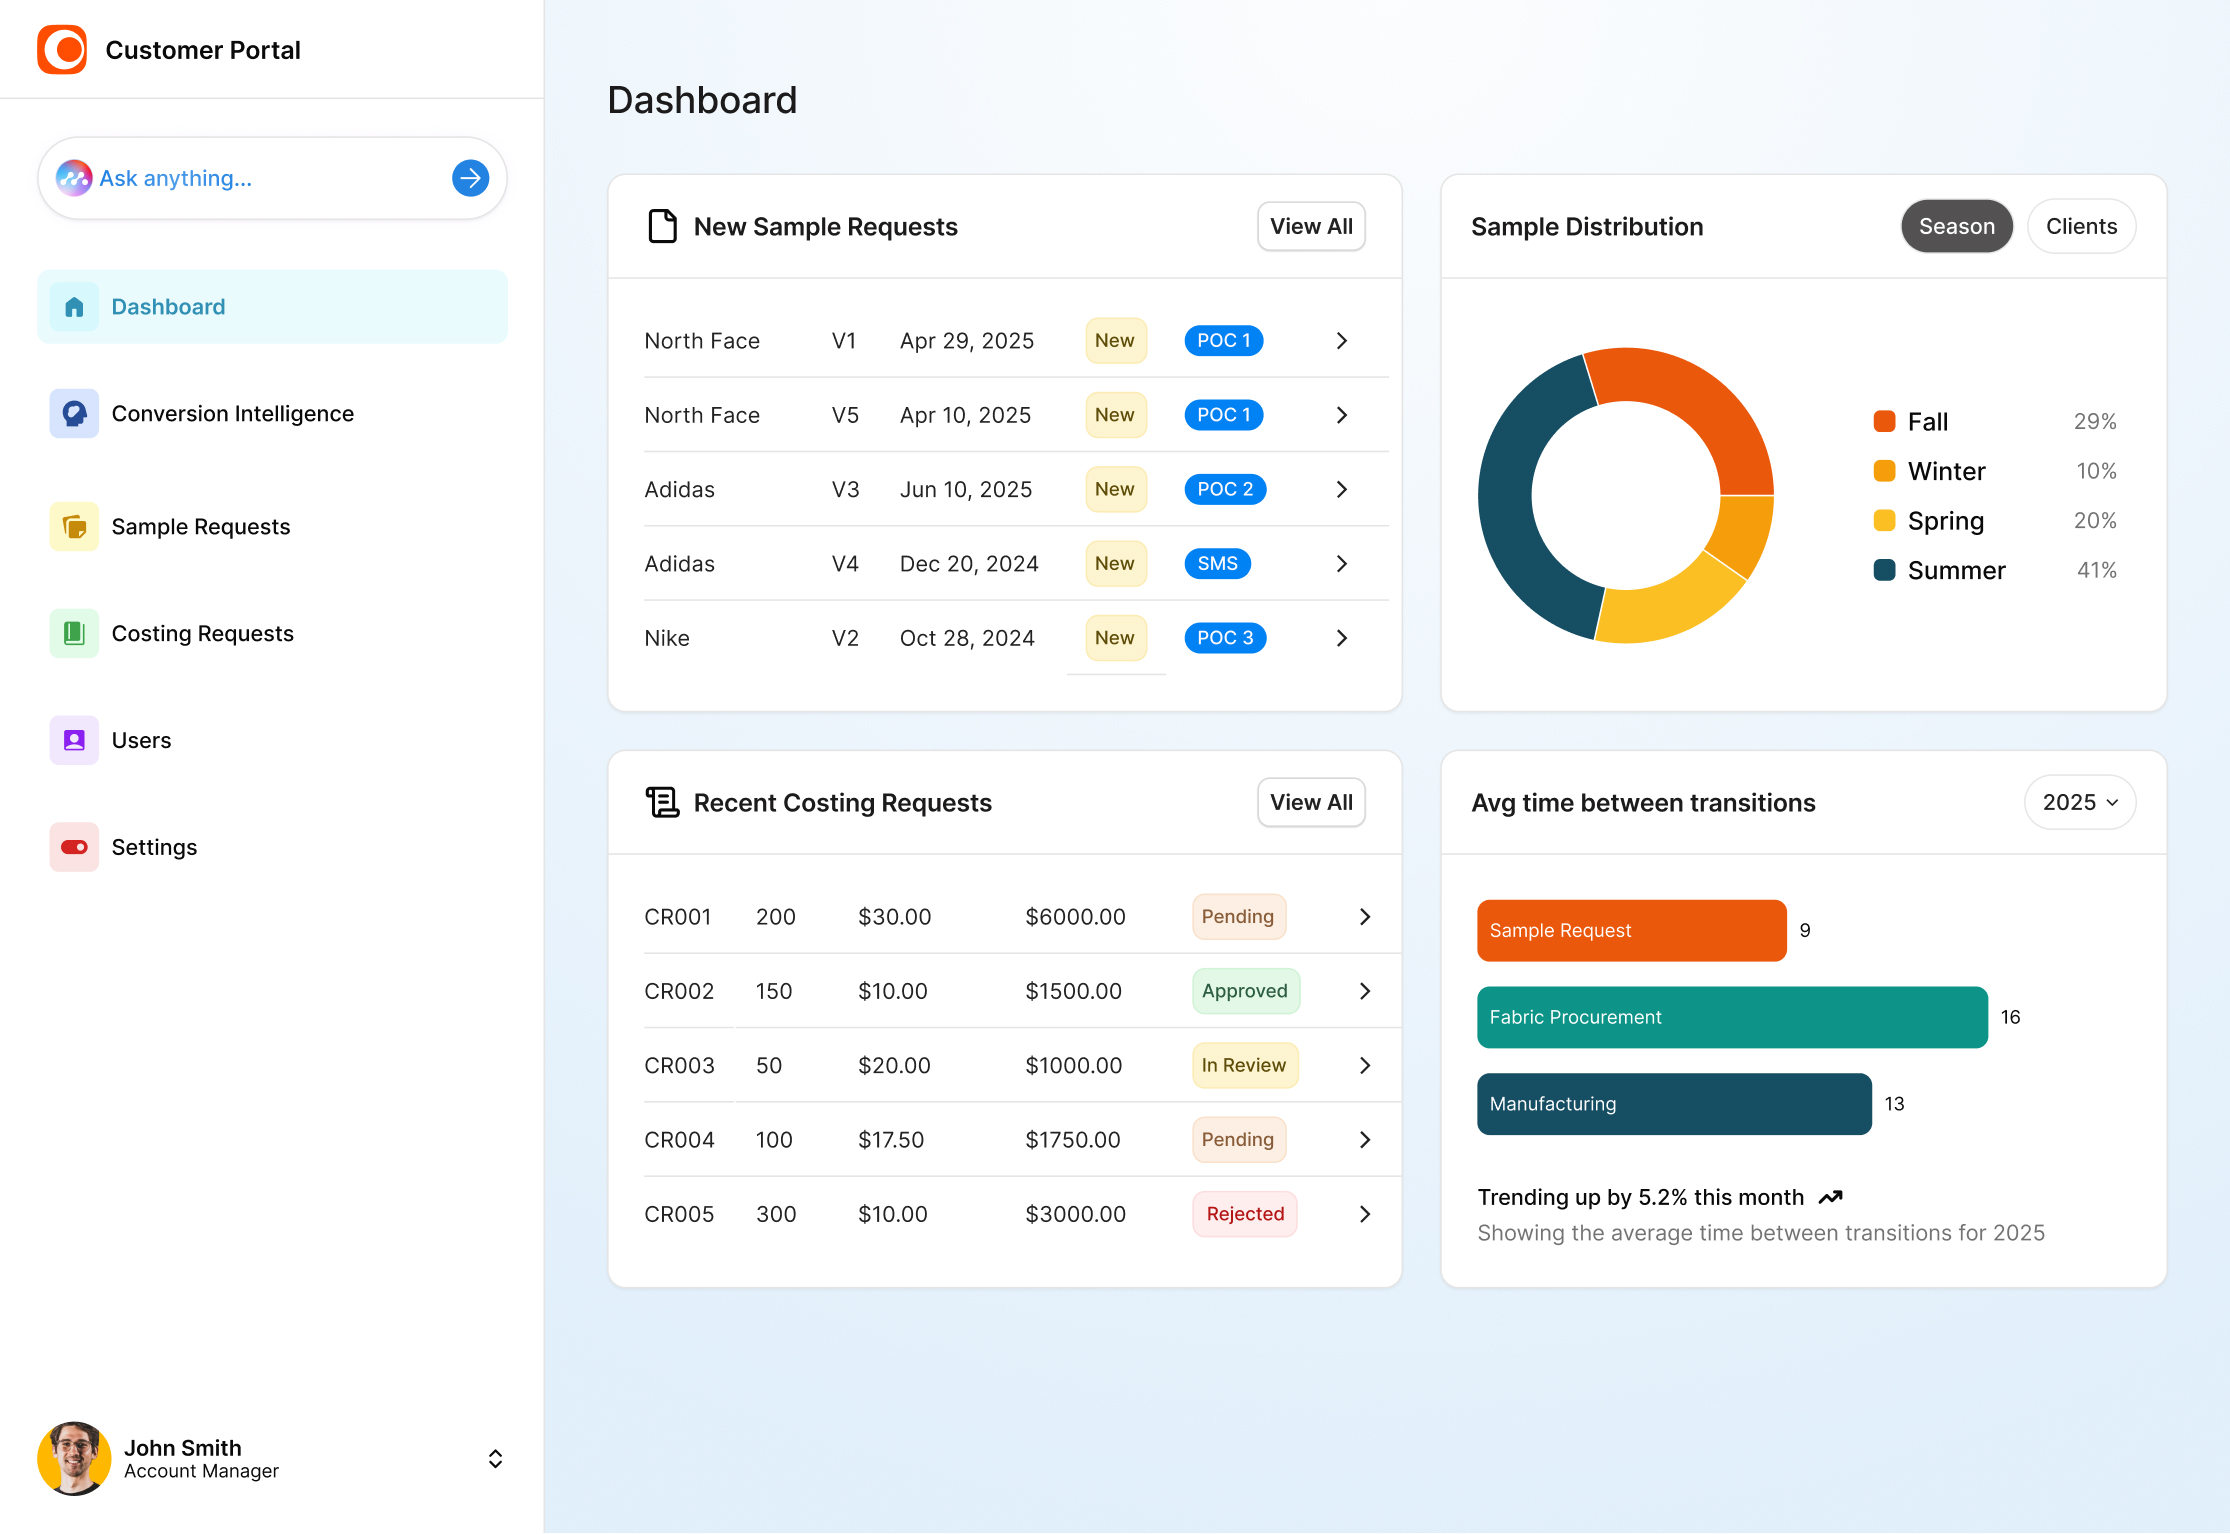Image resolution: width=2230 pixels, height=1534 pixels.
Task: Click the Fall legend color swatch
Action: (1884, 421)
